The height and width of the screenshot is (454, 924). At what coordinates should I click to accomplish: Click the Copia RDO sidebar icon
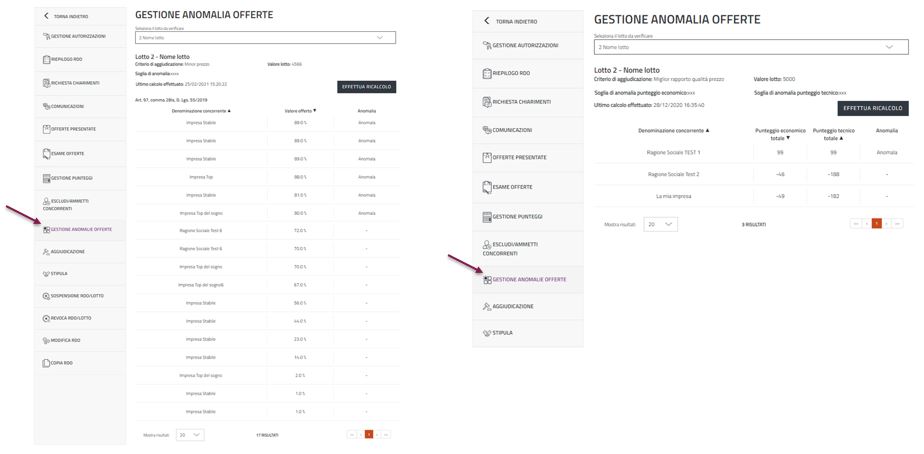coord(46,362)
